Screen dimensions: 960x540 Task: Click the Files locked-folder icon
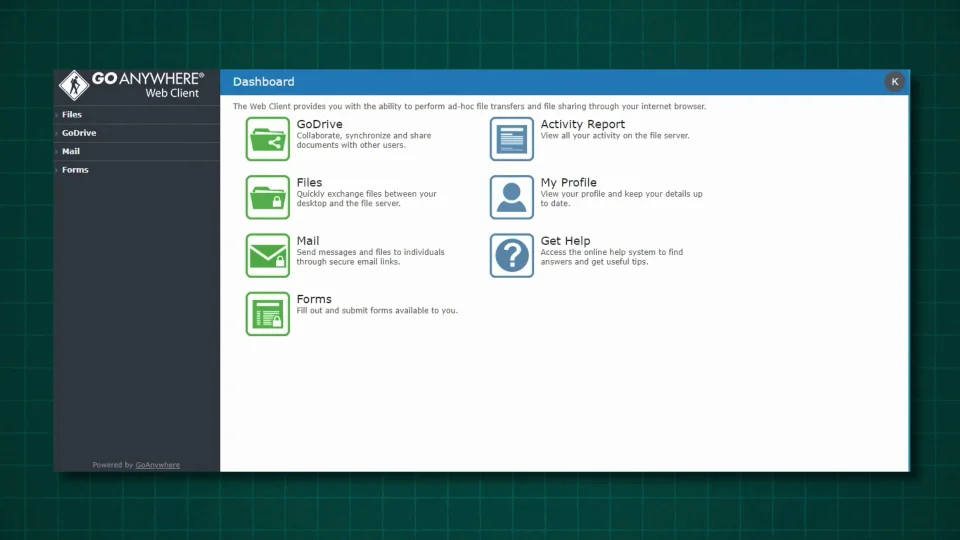(x=268, y=197)
